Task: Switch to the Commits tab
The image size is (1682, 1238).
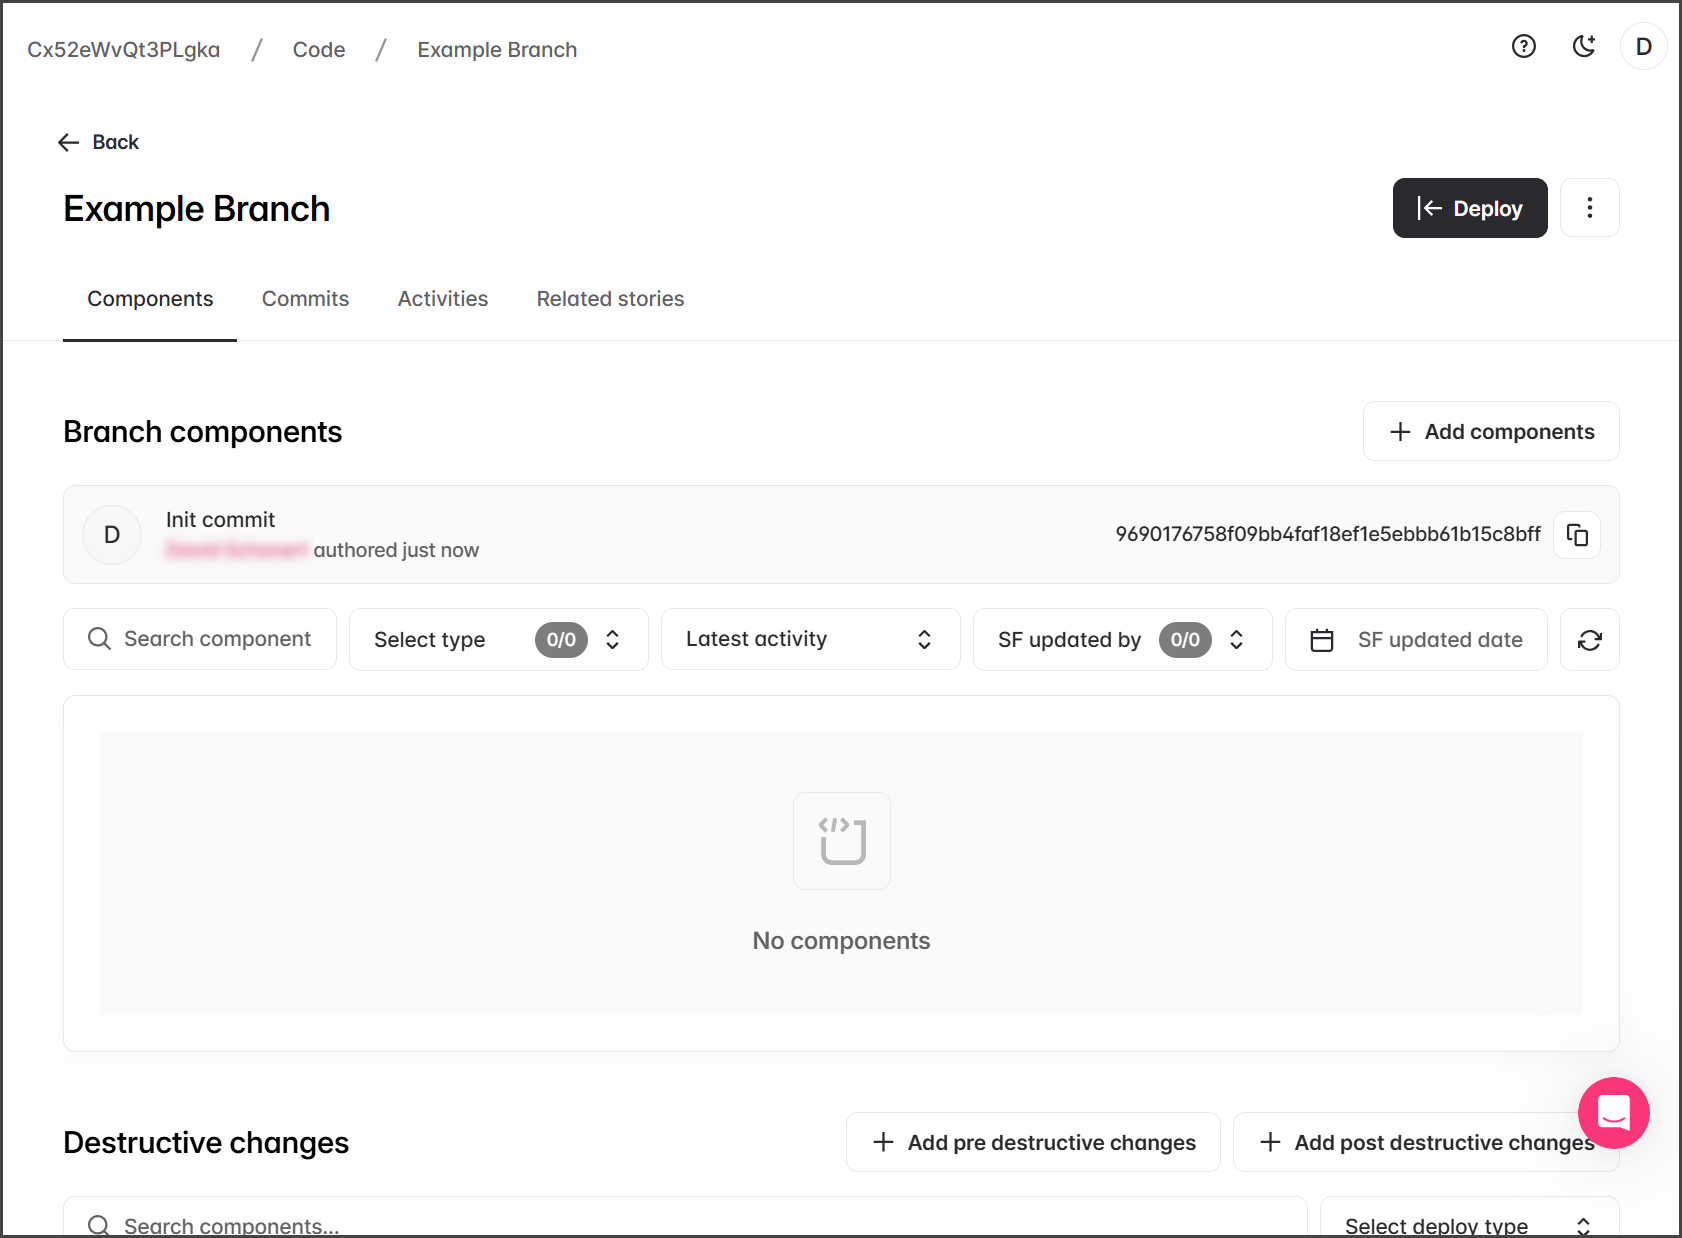Action: 305,299
